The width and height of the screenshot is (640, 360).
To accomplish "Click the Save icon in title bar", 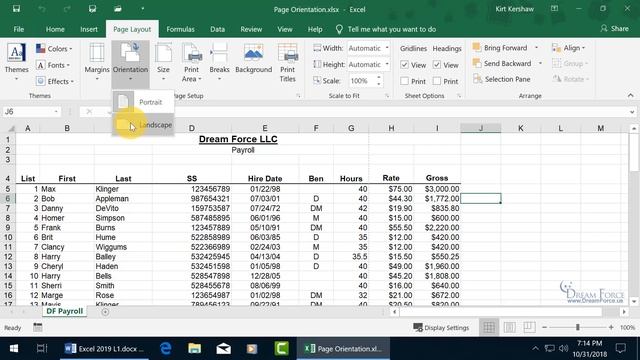I will pos(16,9).
